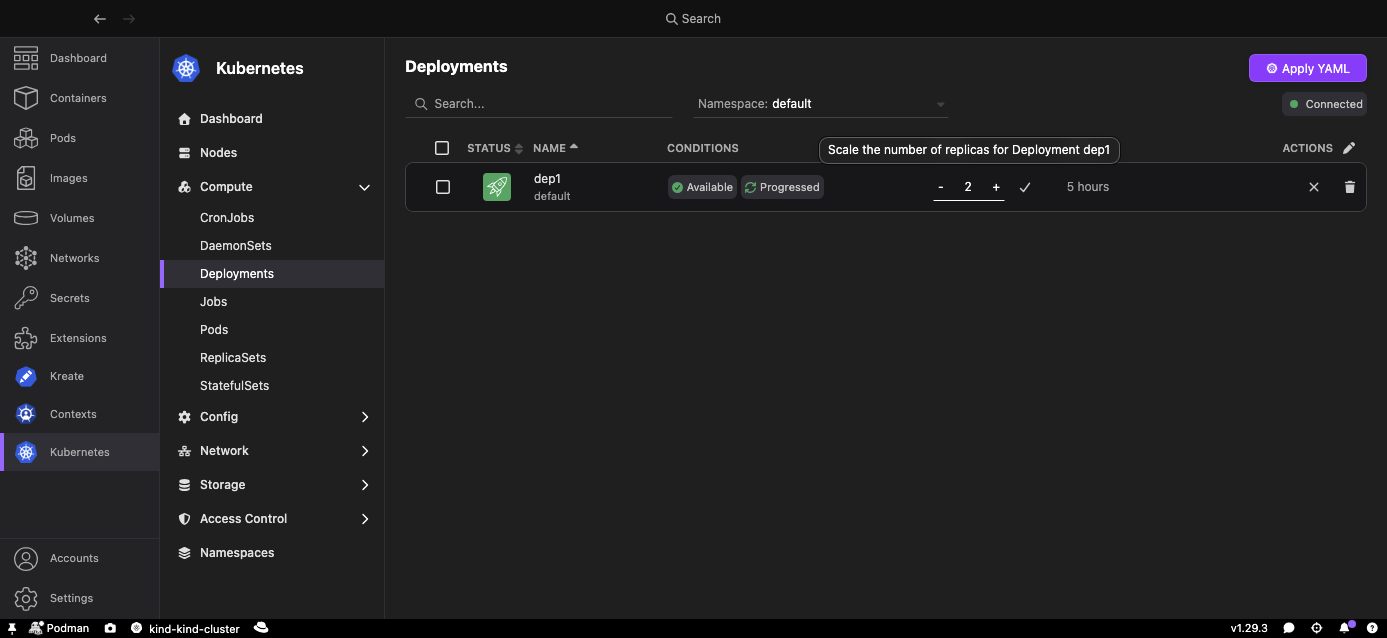The image size is (1387, 638).
Task: Open the Extensions section
Action: pyautogui.click(x=79, y=338)
